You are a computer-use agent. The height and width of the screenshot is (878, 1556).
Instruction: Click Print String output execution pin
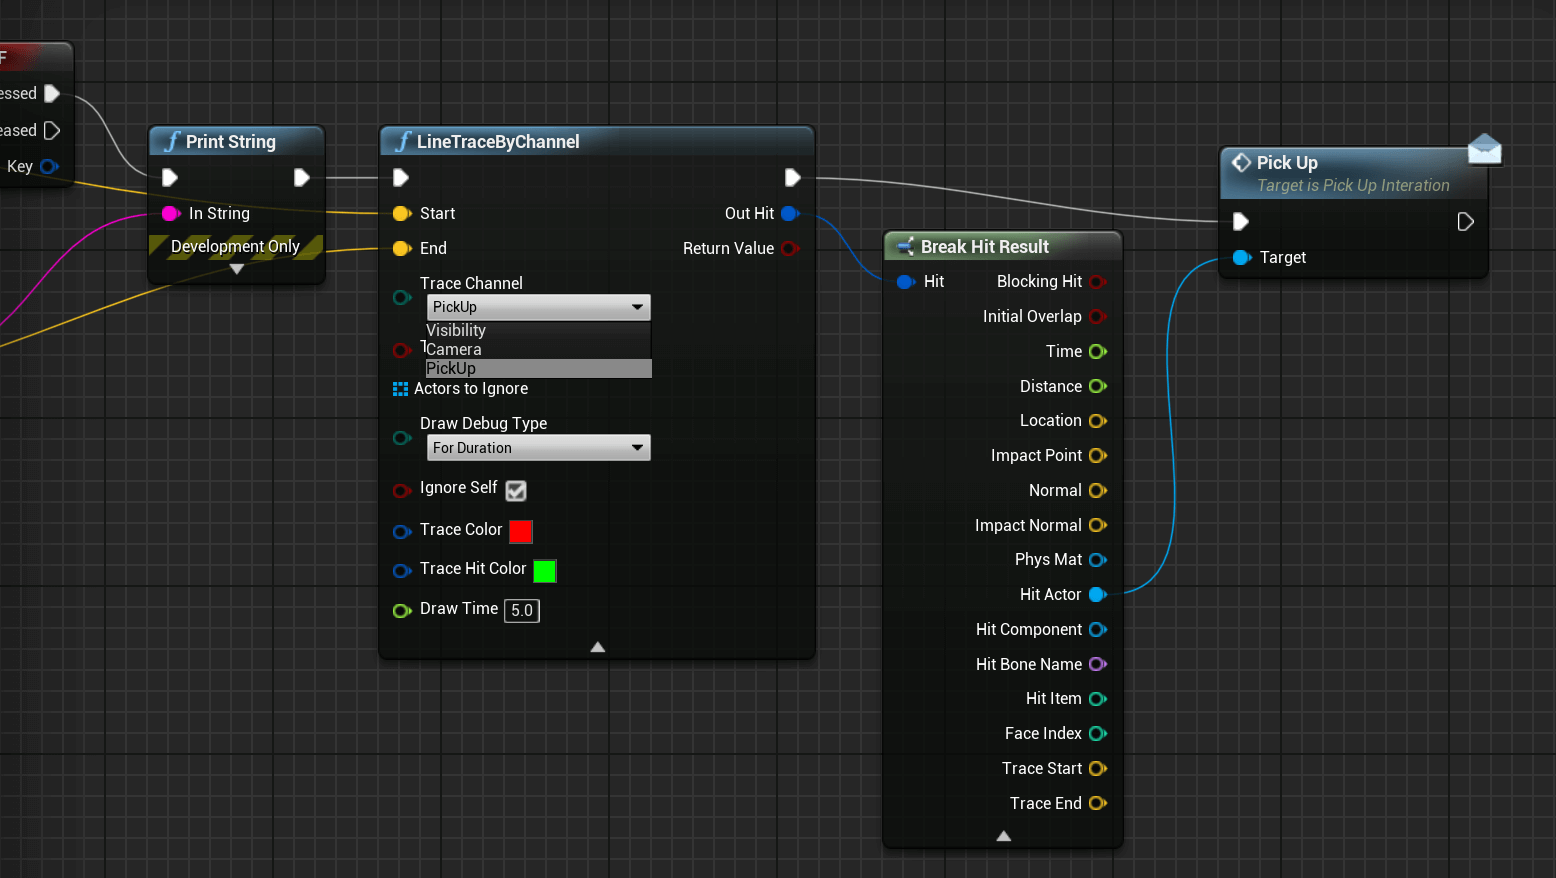pyautogui.click(x=301, y=178)
